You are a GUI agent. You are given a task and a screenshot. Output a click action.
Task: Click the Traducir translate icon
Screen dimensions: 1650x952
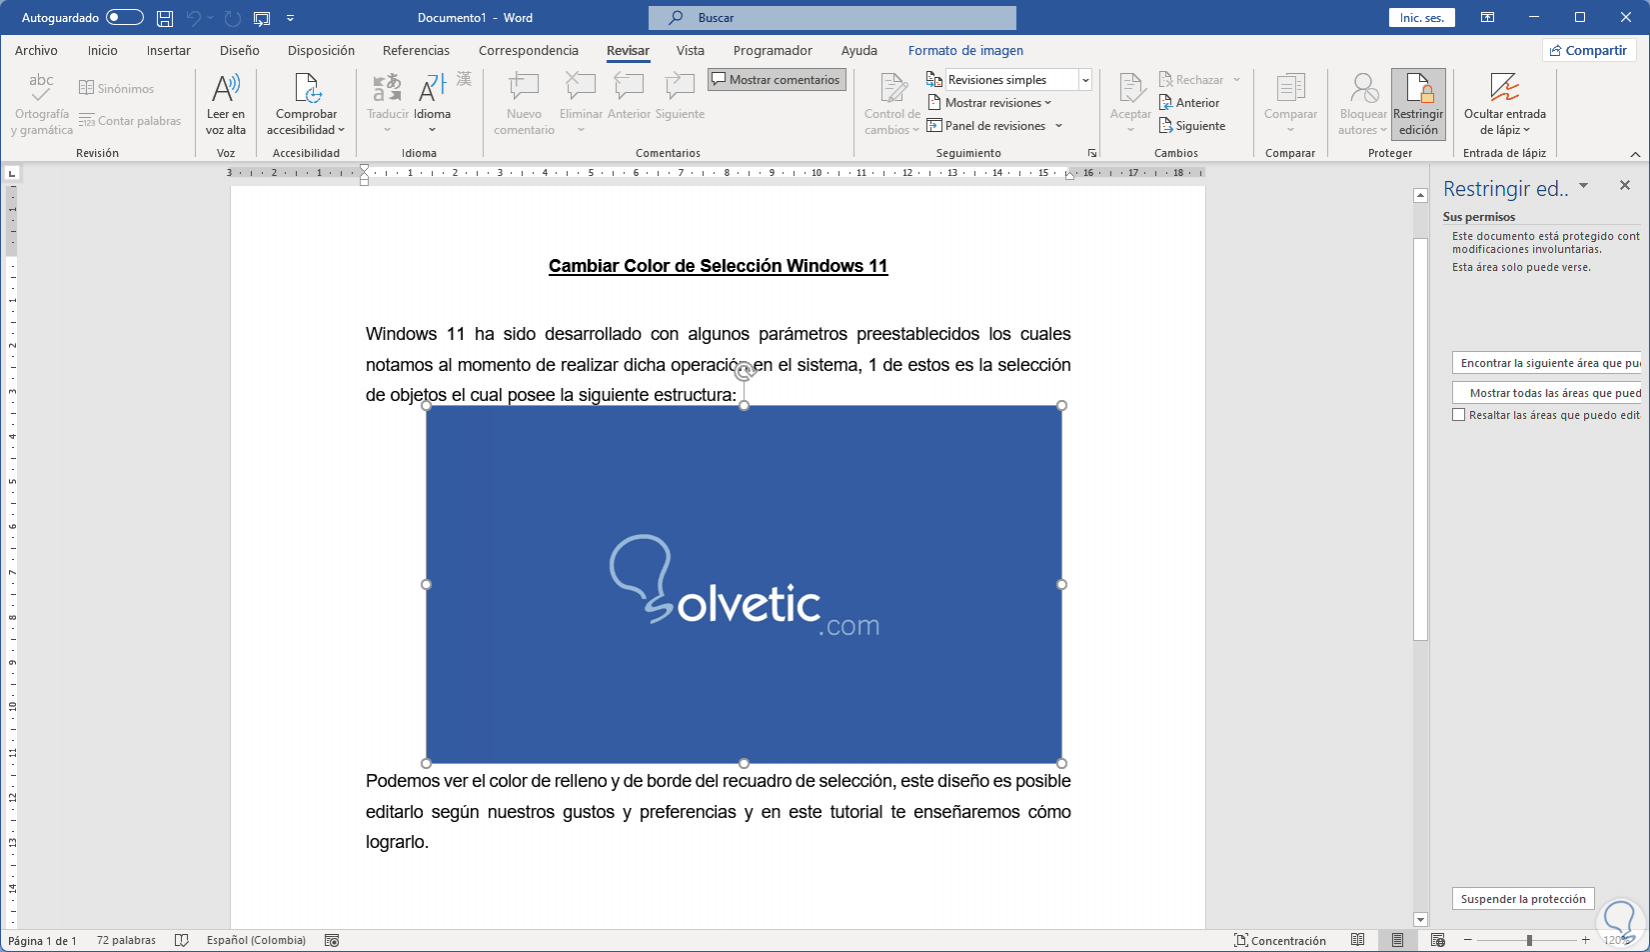(387, 88)
